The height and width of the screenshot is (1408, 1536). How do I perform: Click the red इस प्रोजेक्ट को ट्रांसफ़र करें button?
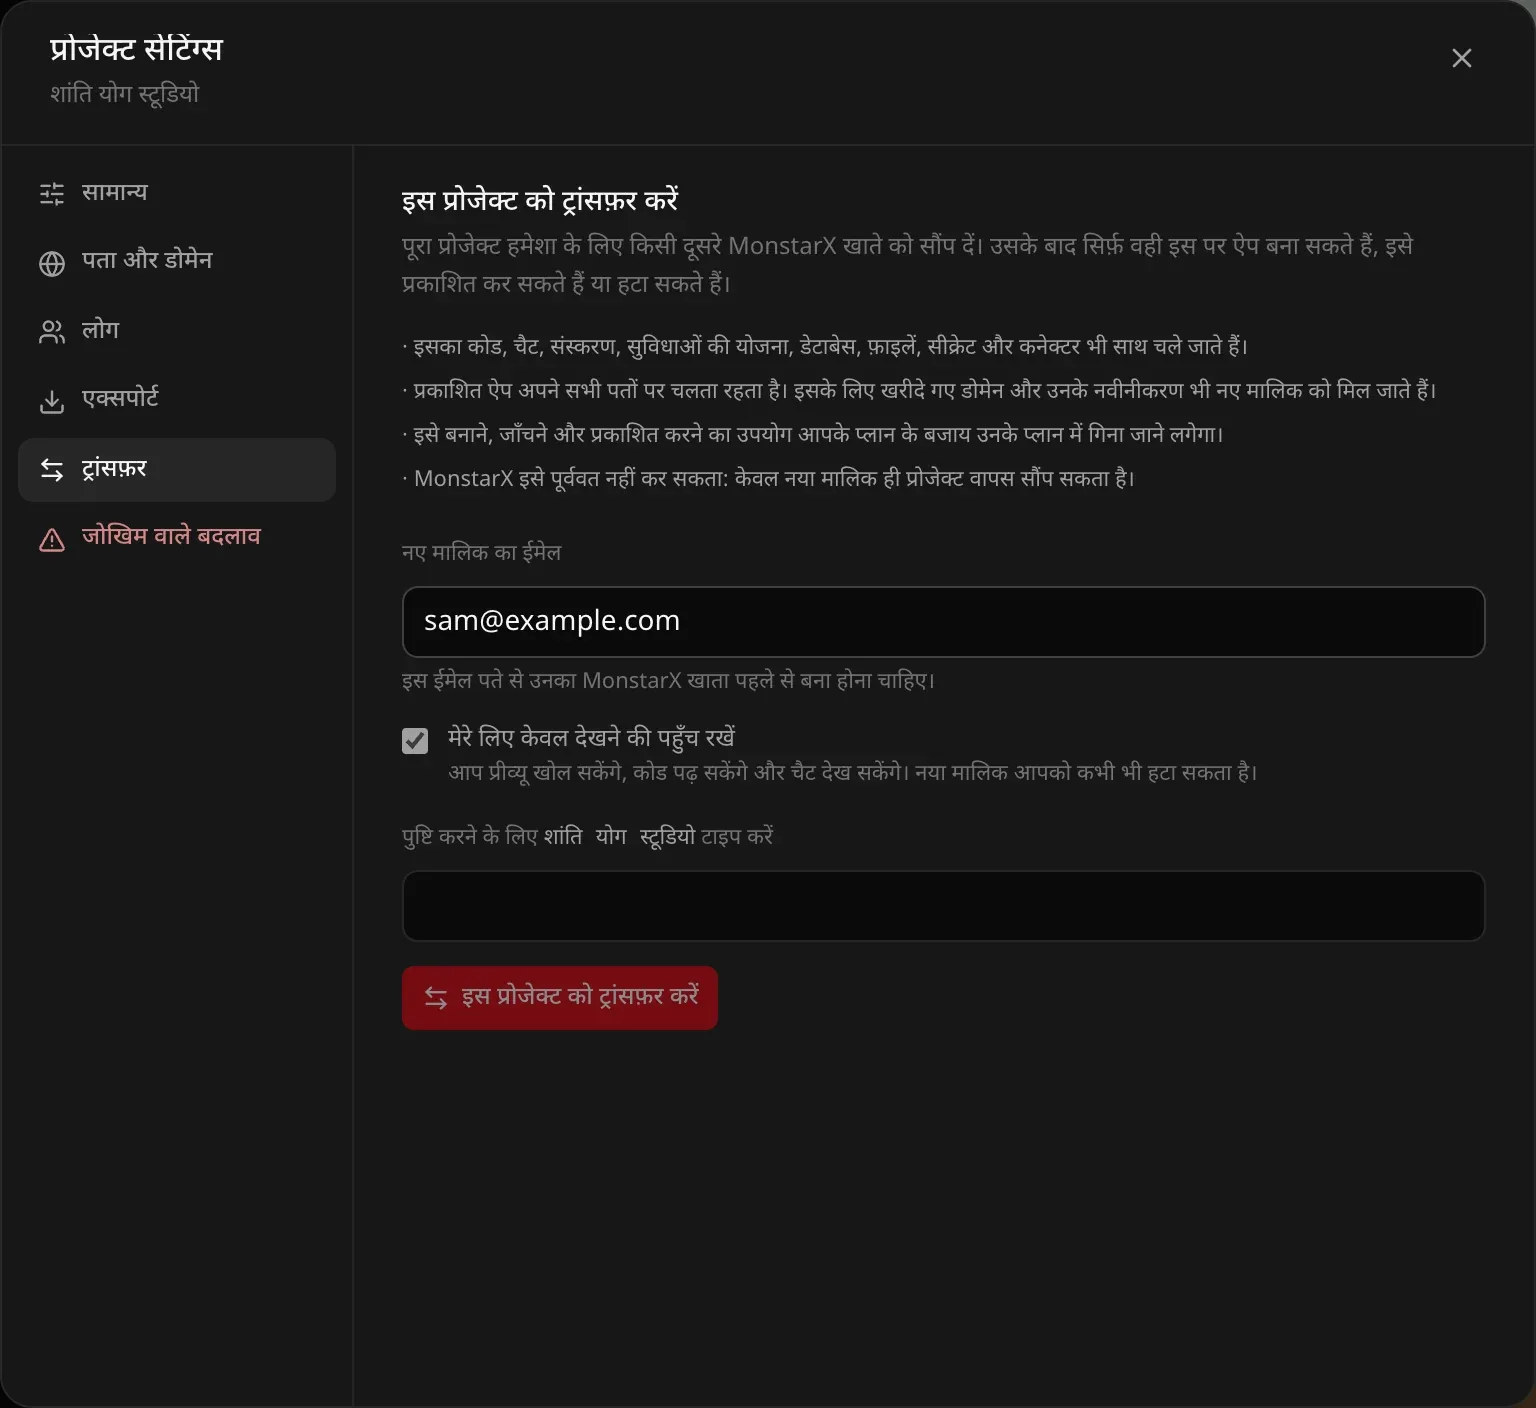tap(560, 997)
